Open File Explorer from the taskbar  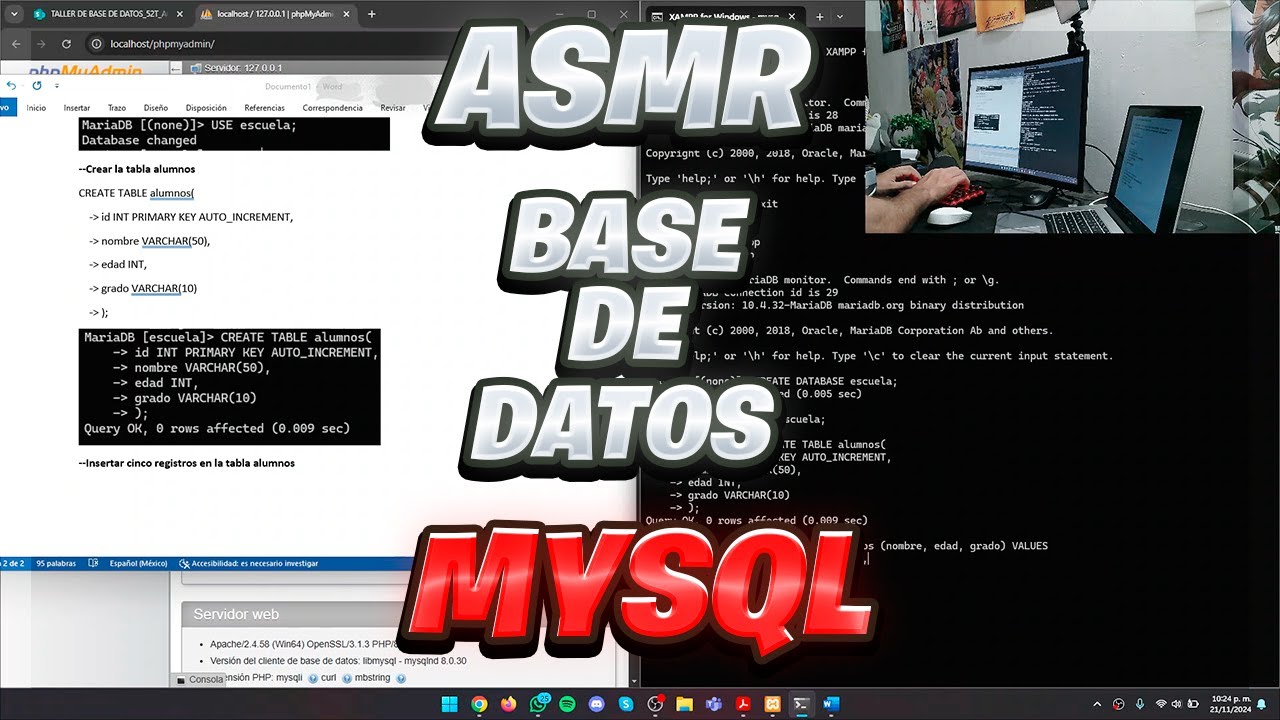tap(685, 704)
